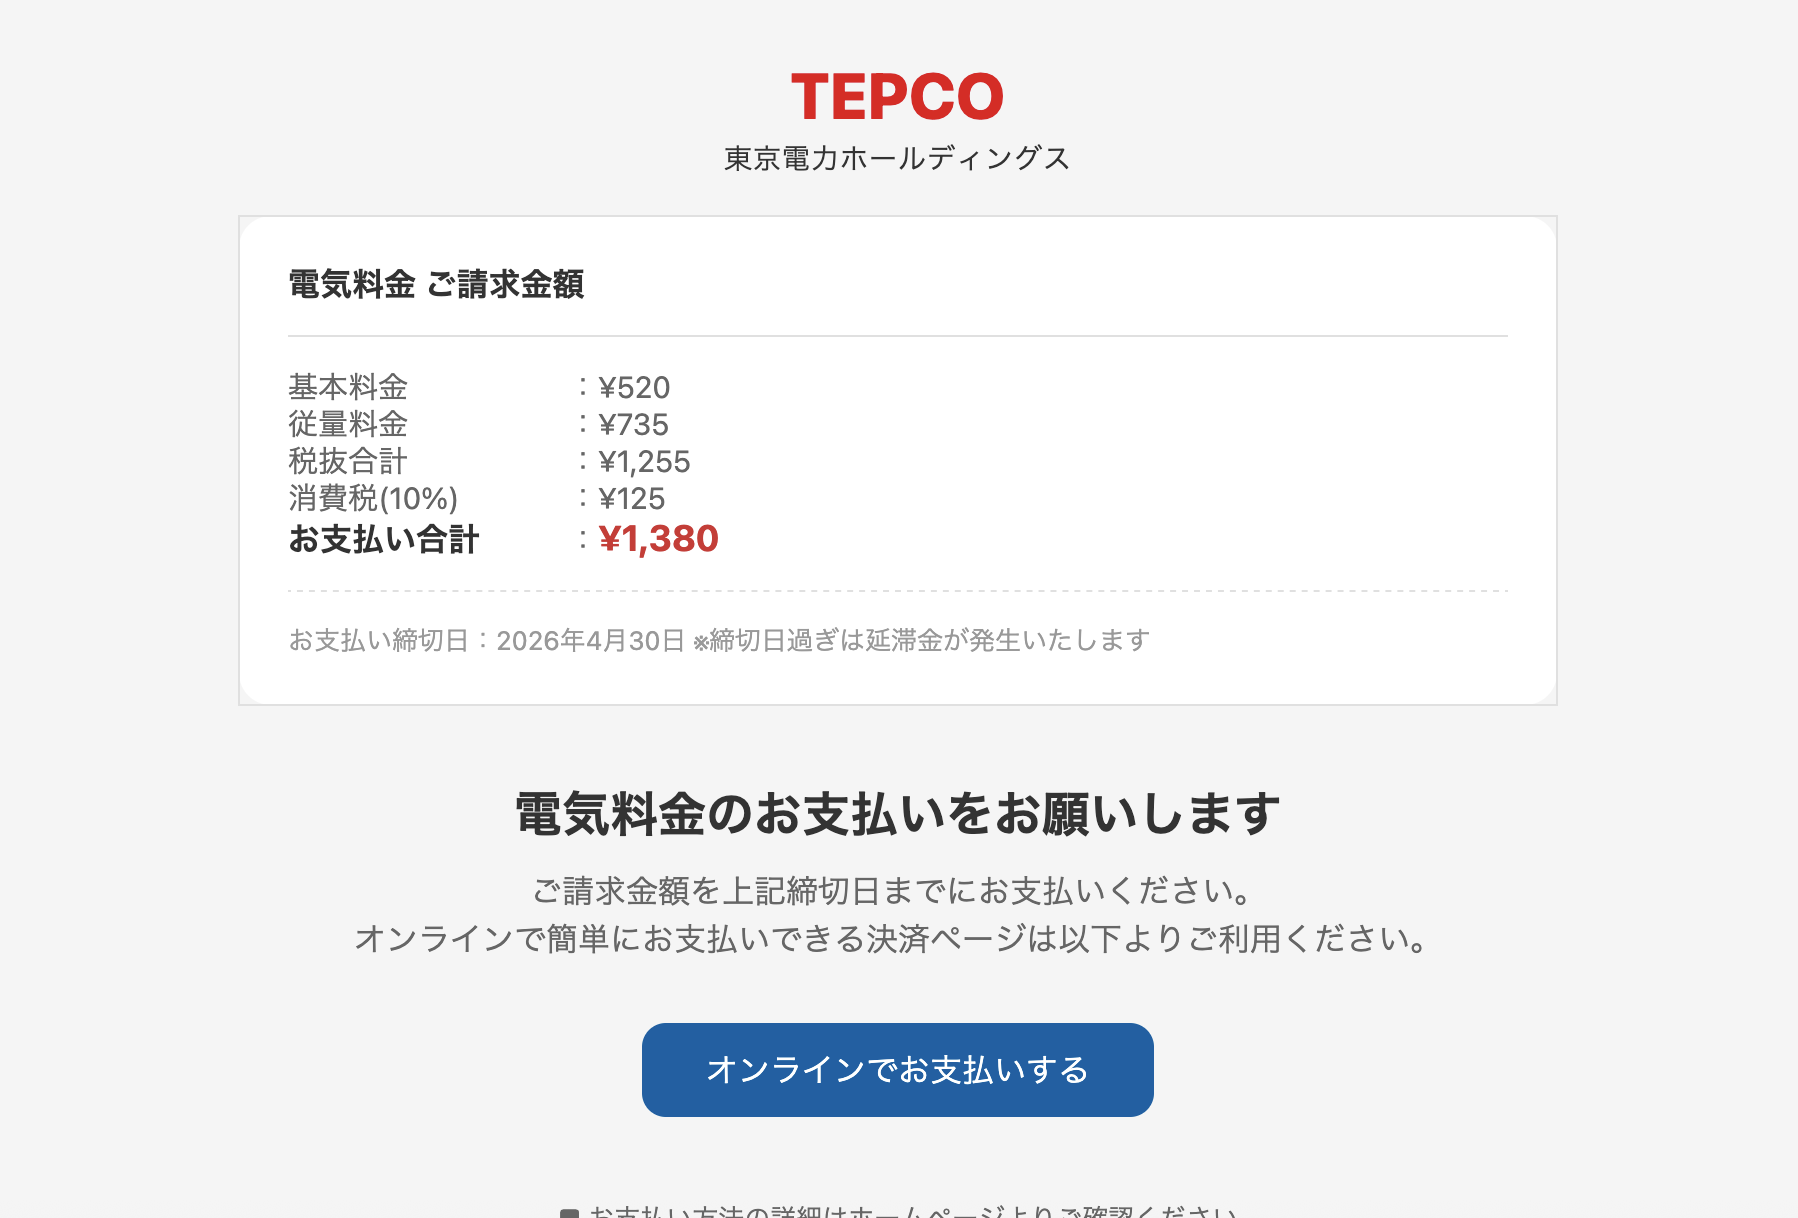Screen dimensions: 1798x1218
Task: Click the 税抜合計 row label
Action: coord(348,461)
